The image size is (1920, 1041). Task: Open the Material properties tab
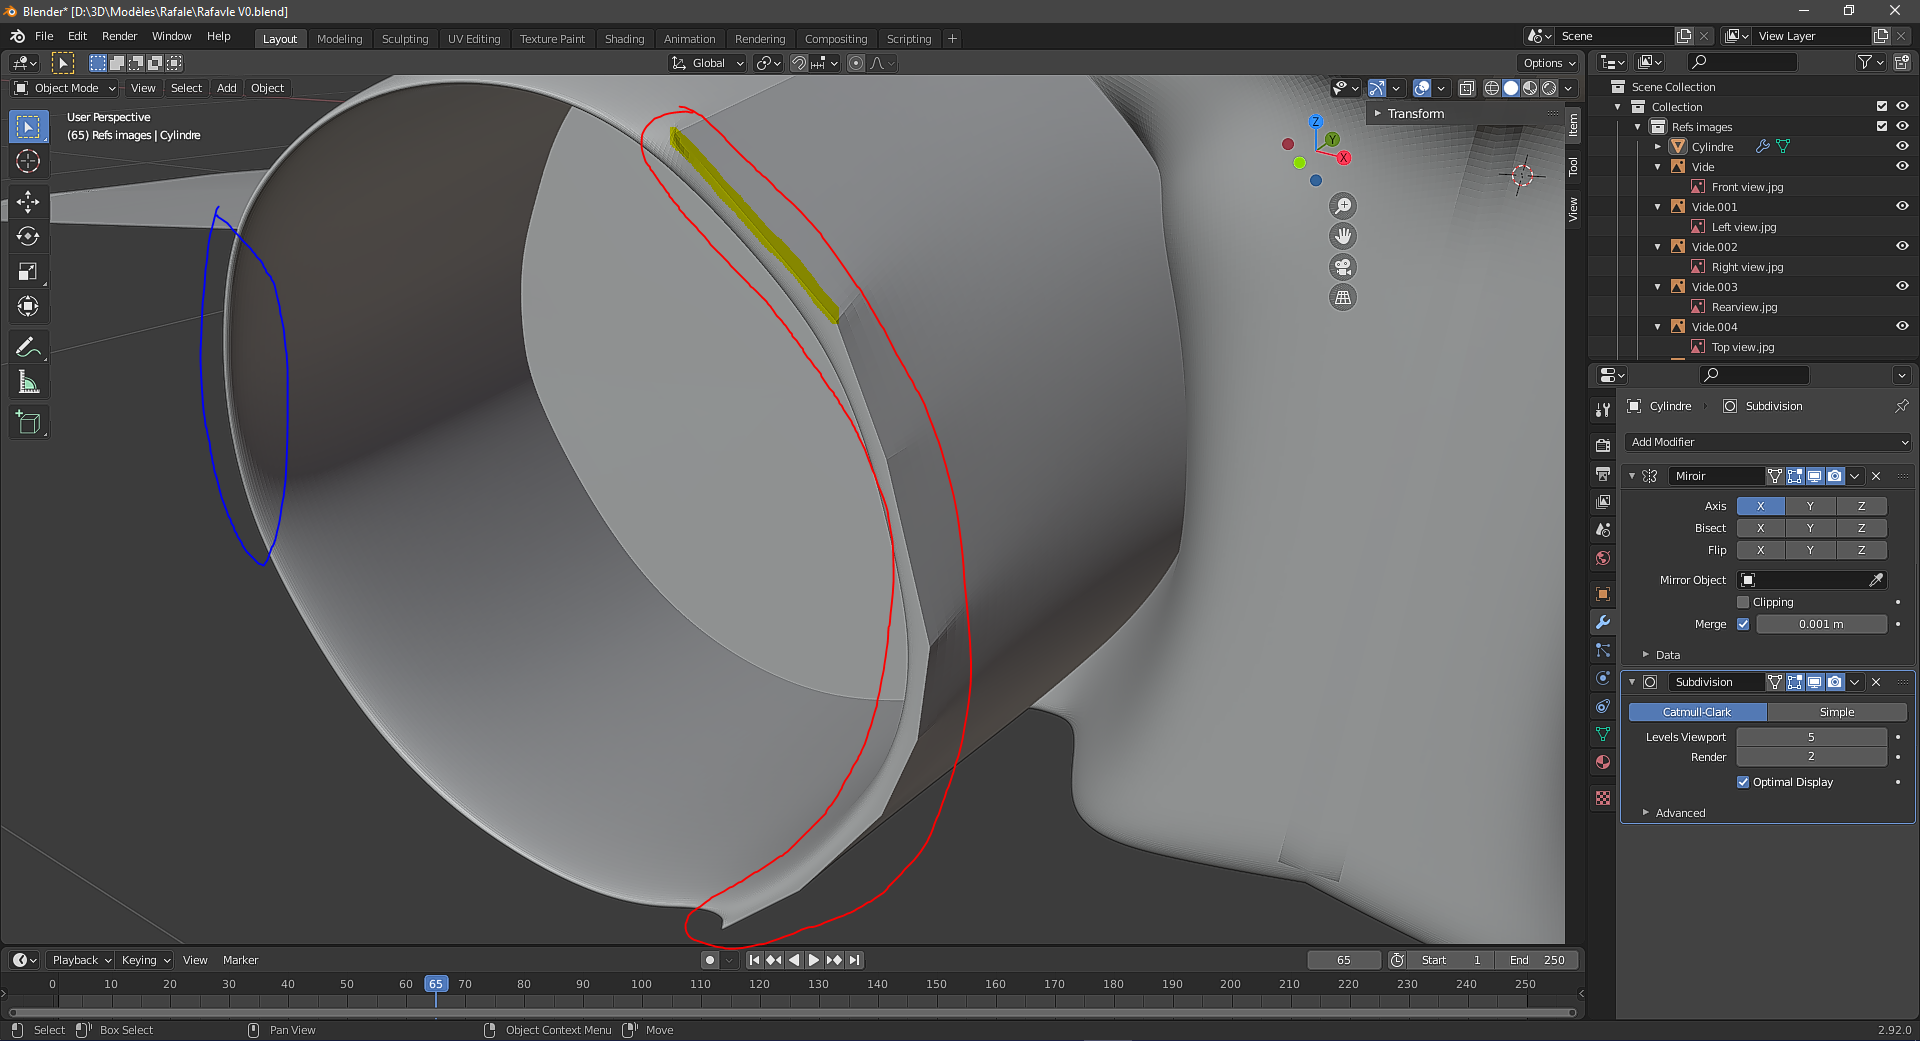point(1603,762)
